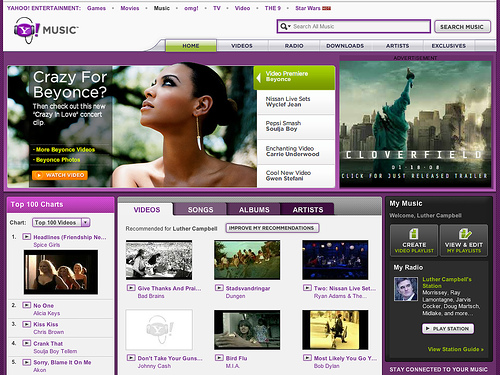
Task: Open View Station Guide link
Action: tap(455, 349)
